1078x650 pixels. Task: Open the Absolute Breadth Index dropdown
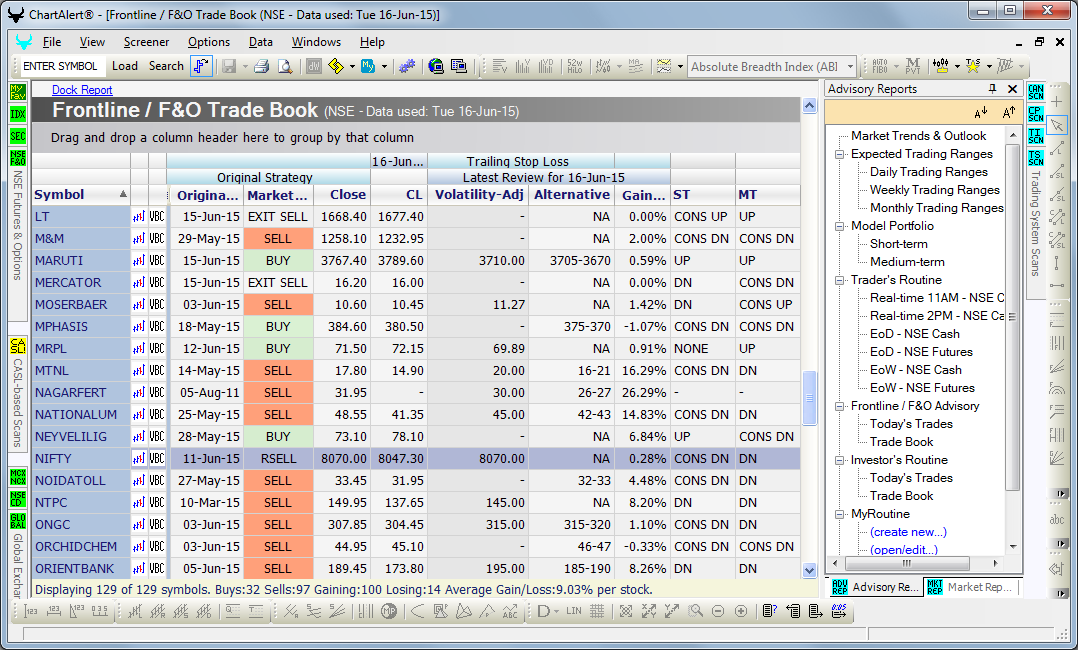850,67
